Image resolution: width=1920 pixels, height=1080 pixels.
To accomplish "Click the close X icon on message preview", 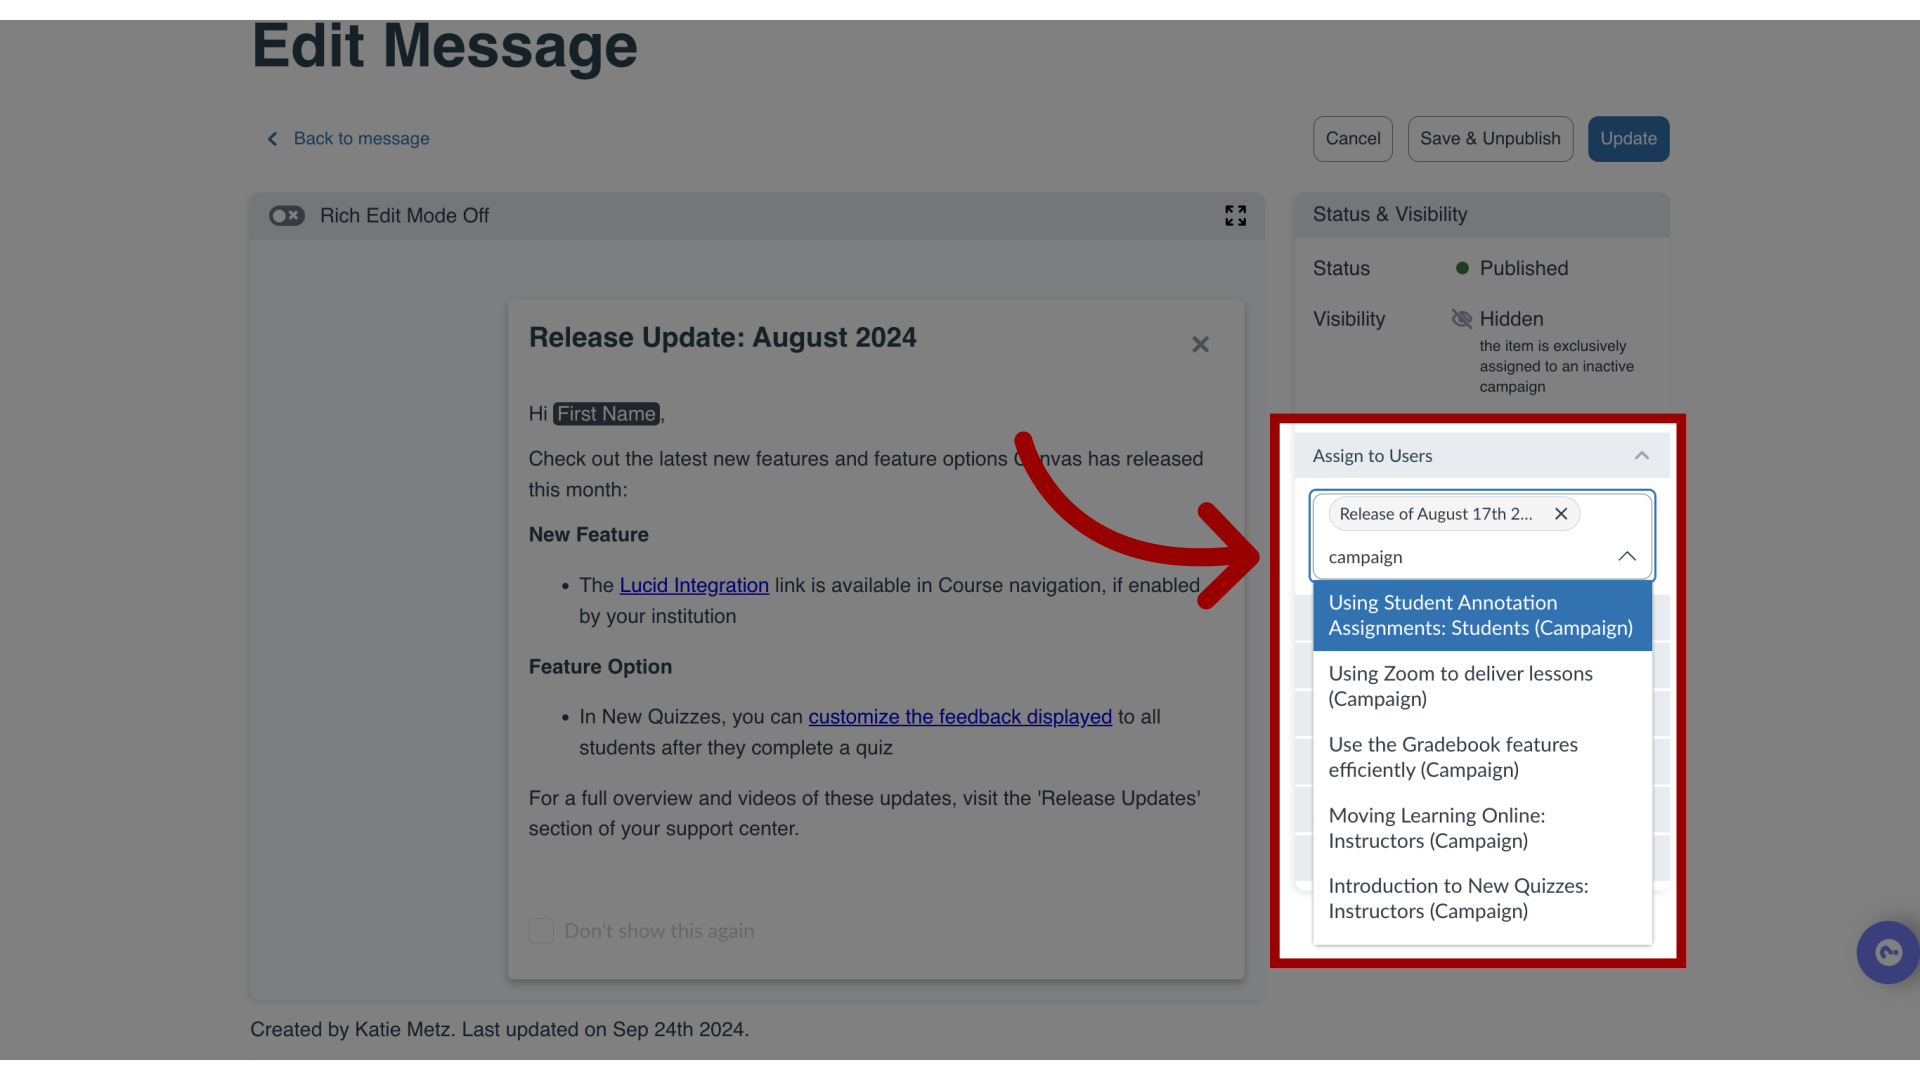I will coord(1200,344).
